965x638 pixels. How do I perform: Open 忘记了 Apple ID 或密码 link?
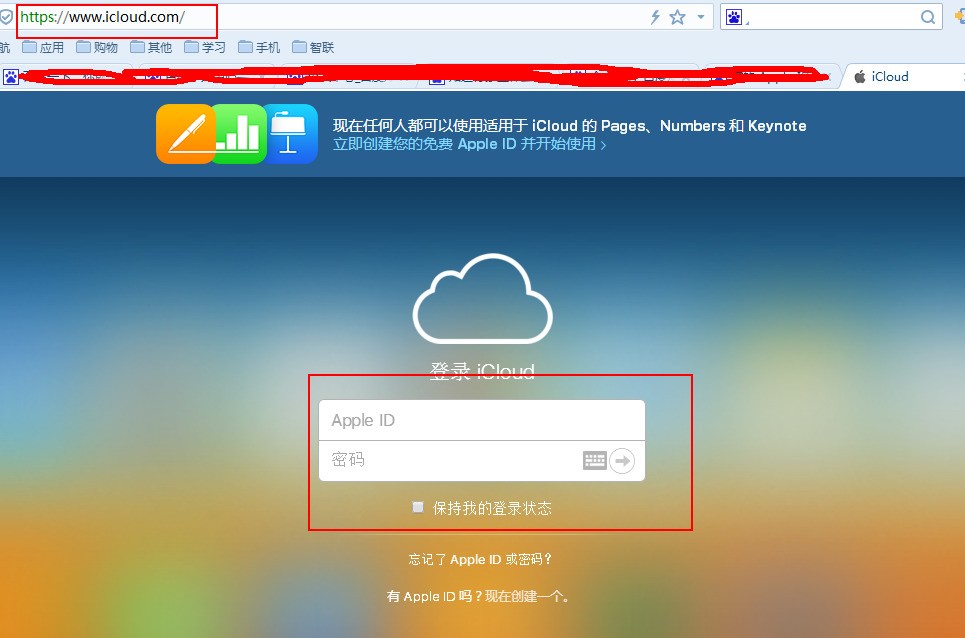480,559
